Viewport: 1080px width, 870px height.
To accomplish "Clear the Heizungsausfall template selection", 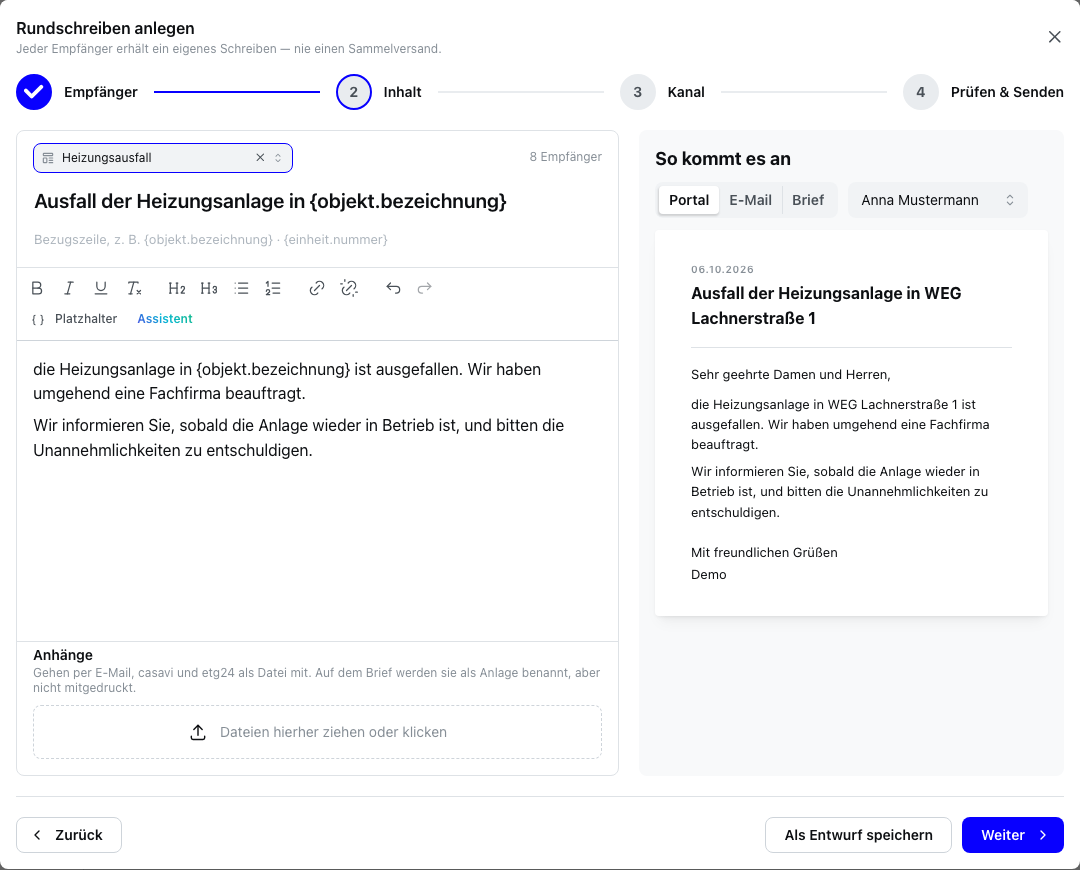I will 260,158.
